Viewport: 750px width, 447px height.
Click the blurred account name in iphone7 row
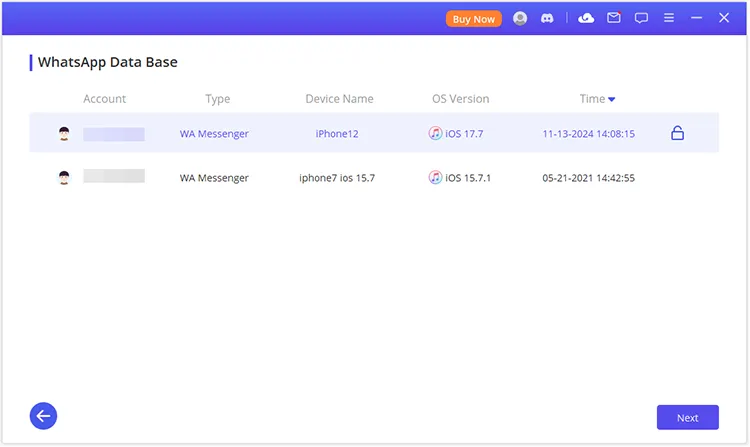pos(114,176)
